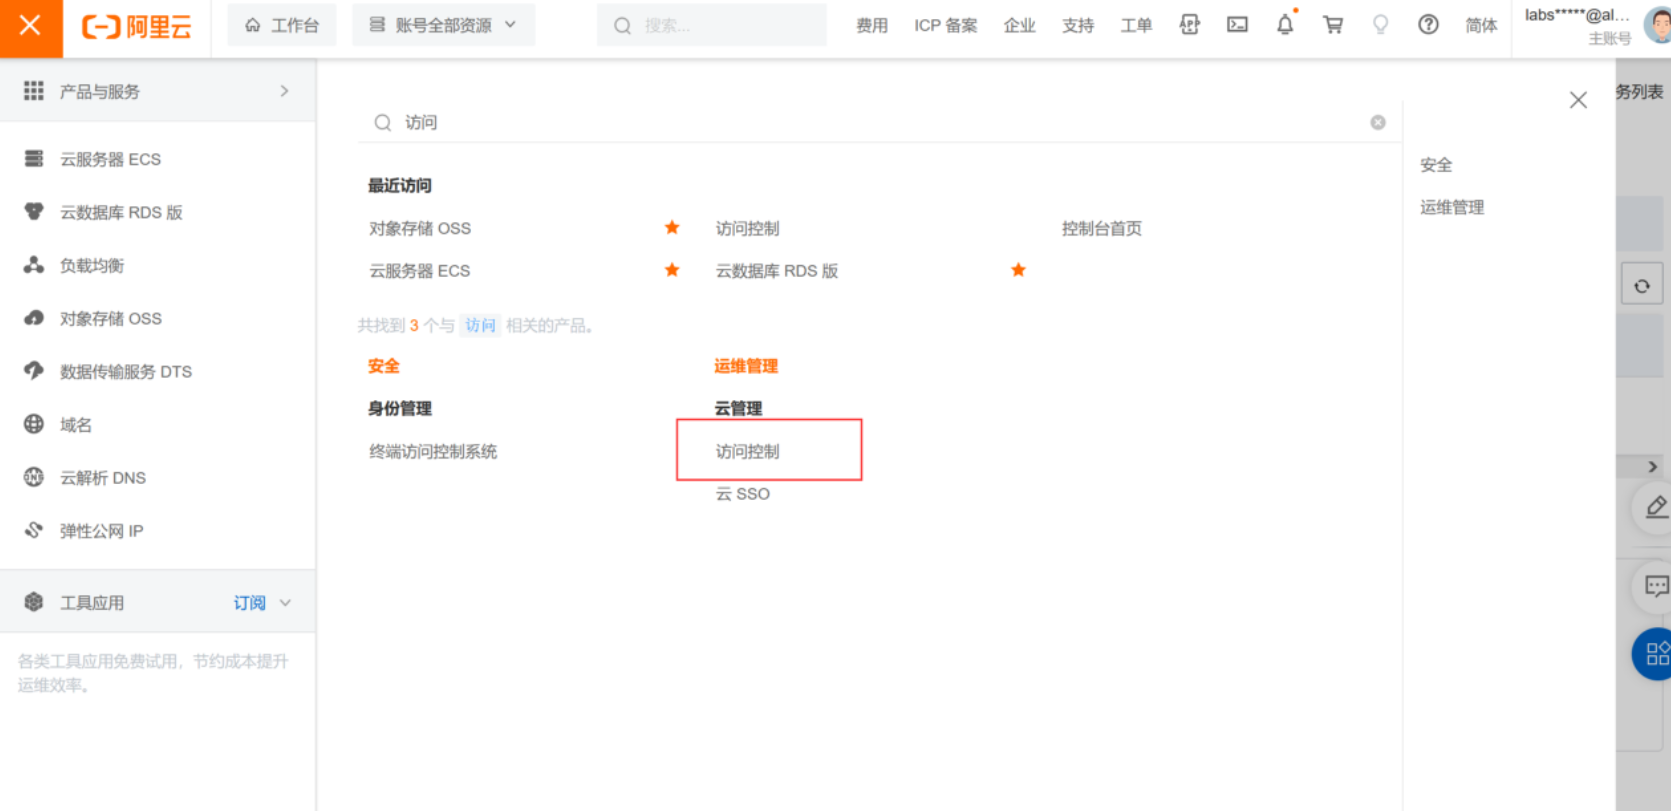Clear the product search text
Screen dimensions: 1671x811
(1378, 122)
